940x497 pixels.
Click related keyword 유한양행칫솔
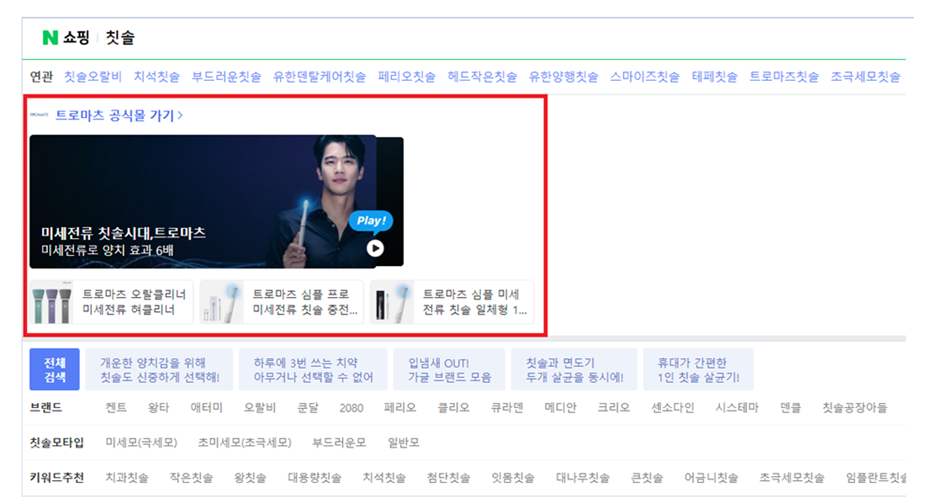pyautogui.click(x=564, y=77)
